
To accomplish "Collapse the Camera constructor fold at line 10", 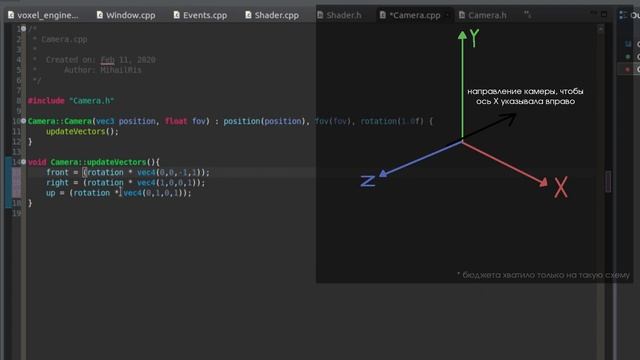I will [23, 121].
